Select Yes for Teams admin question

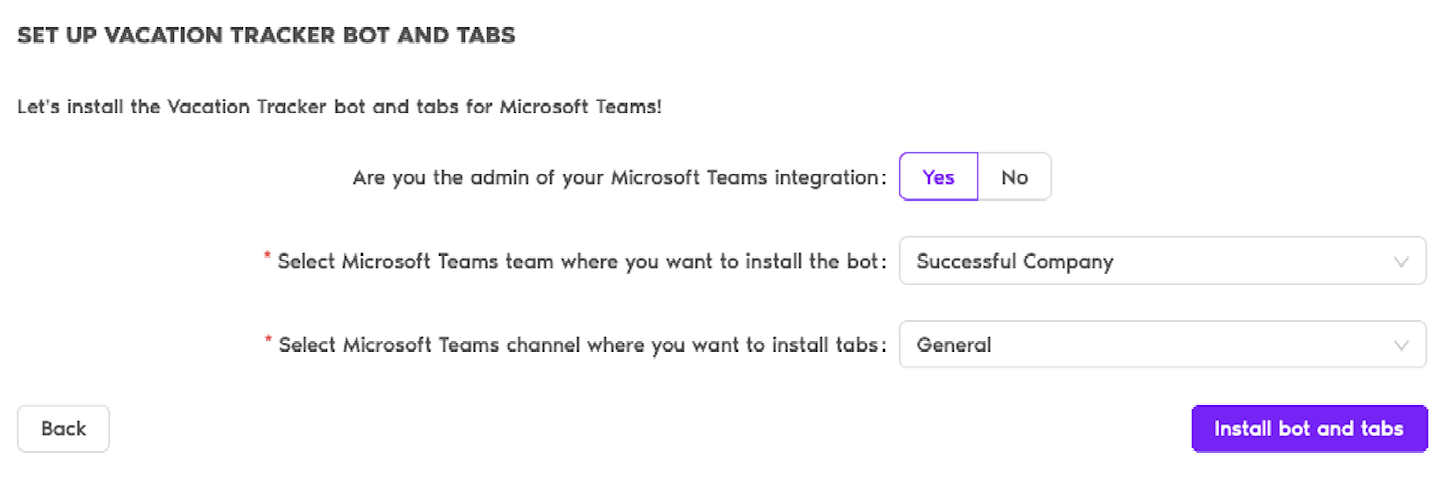click(x=938, y=177)
